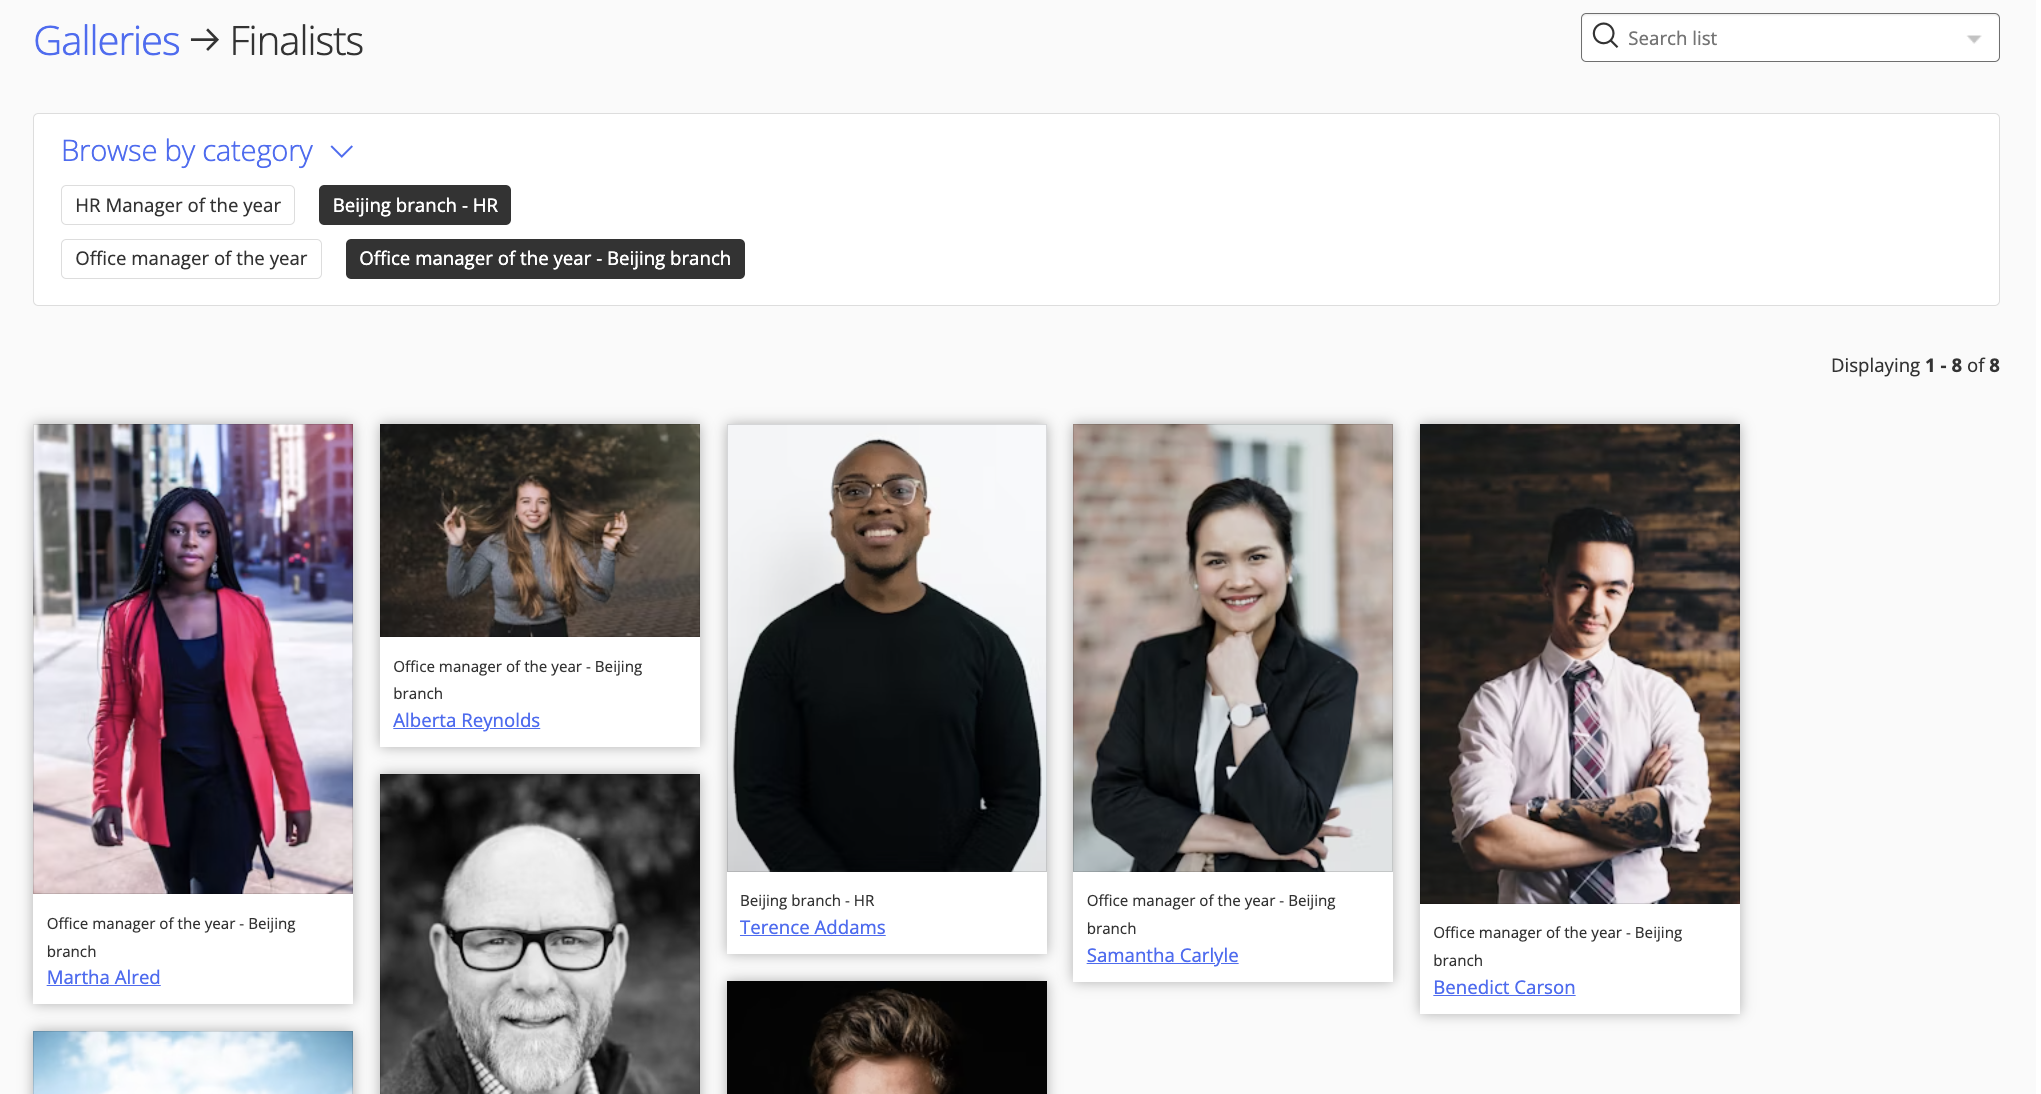
Task: Go back to the Galleries breadcrumb link
Action: 106,41
